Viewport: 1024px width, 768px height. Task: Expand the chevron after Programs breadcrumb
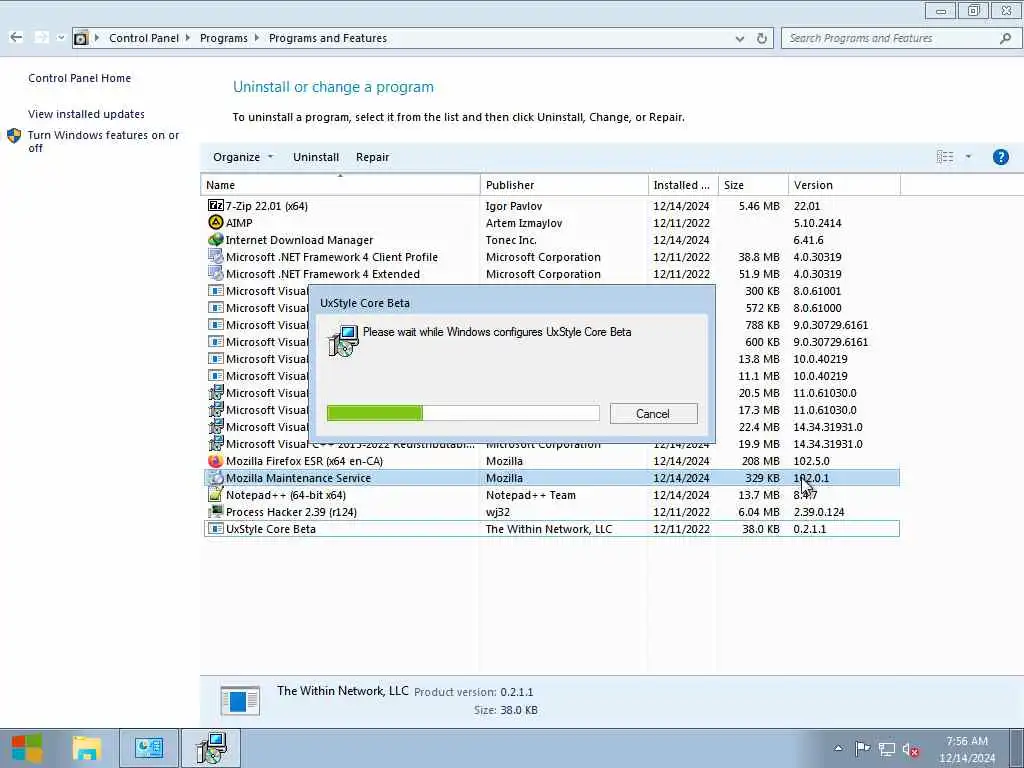(257, 38)
